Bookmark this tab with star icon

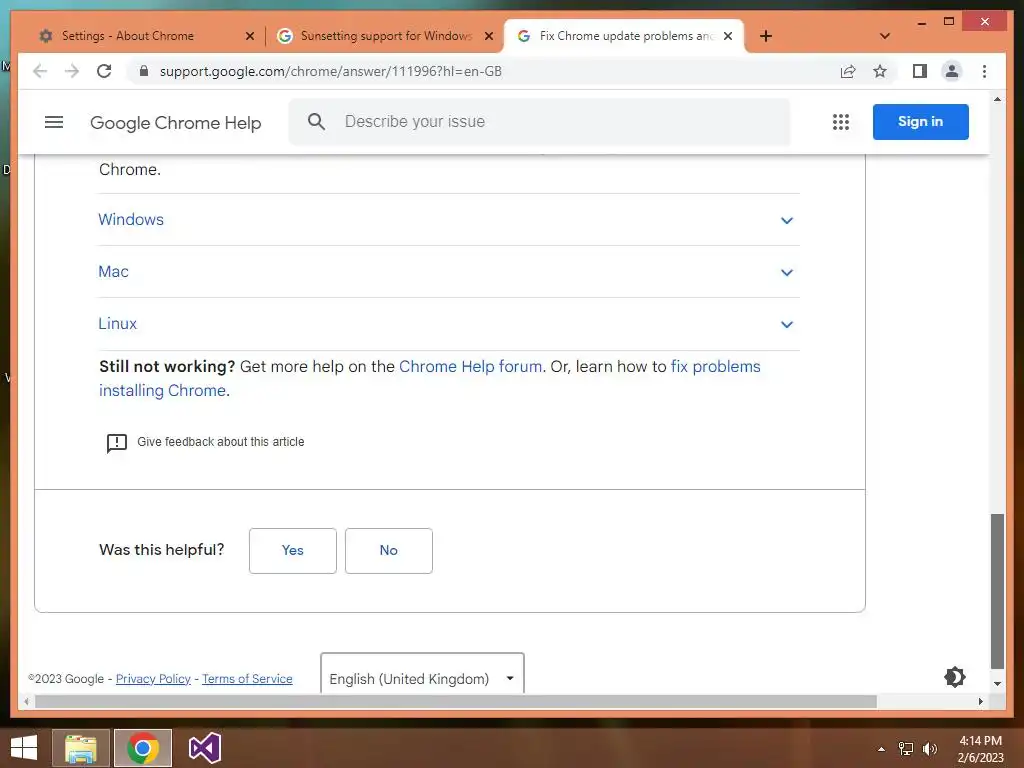pos(880,71)
